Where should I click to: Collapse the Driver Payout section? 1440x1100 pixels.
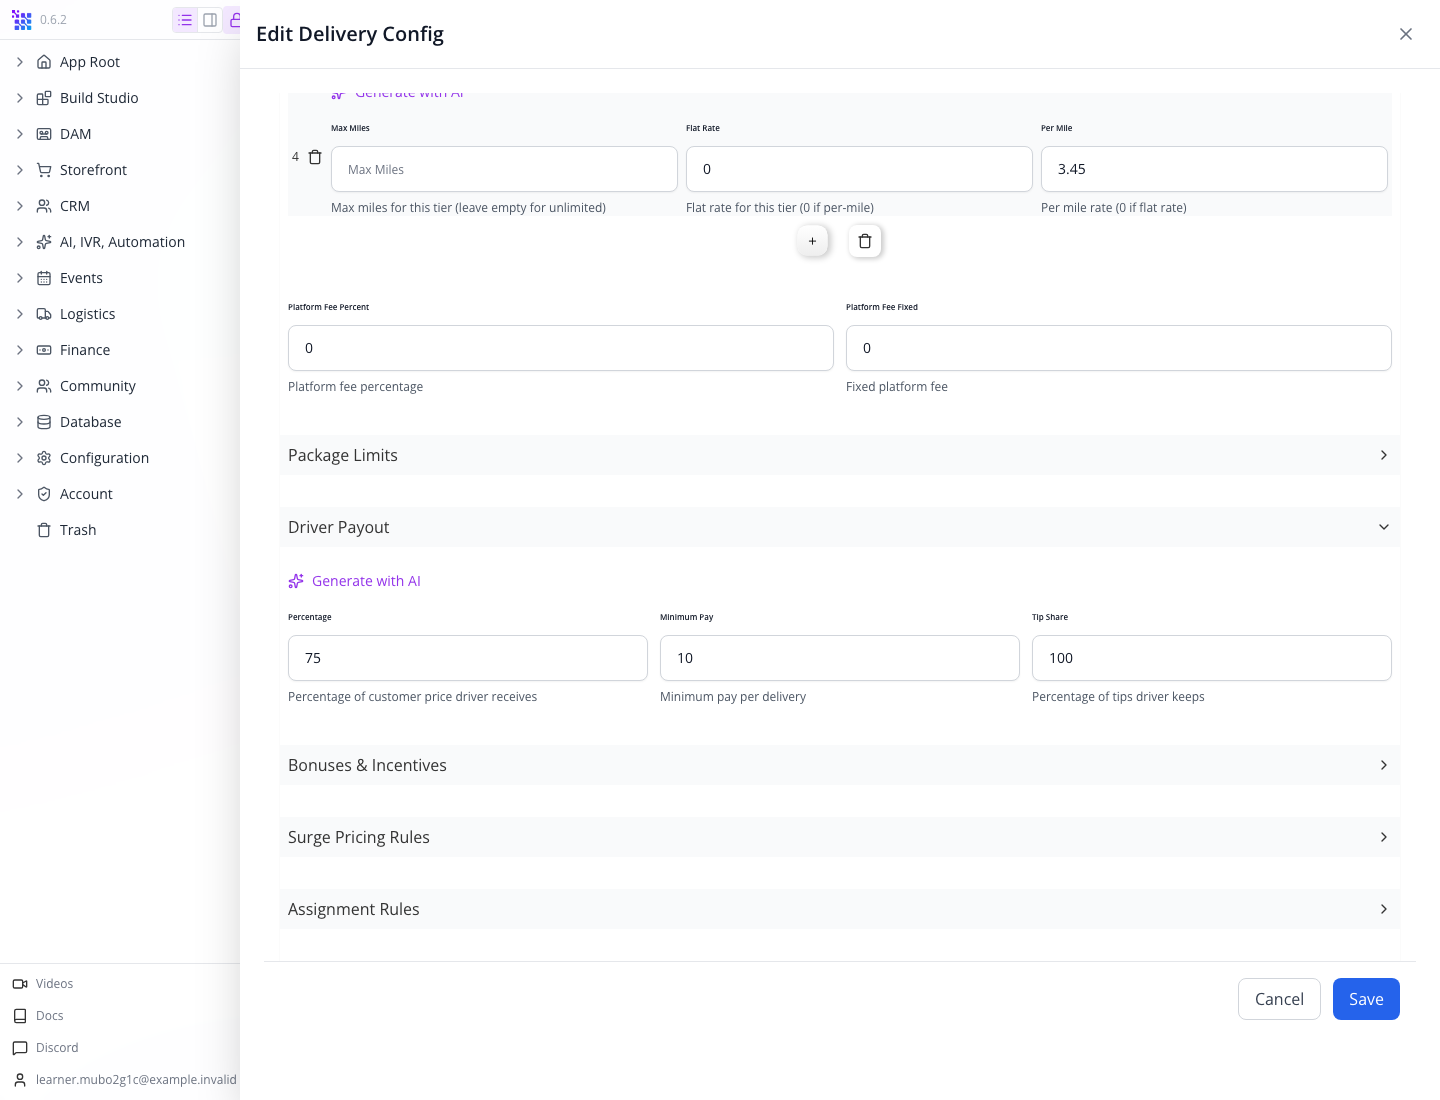coord(840,527)
